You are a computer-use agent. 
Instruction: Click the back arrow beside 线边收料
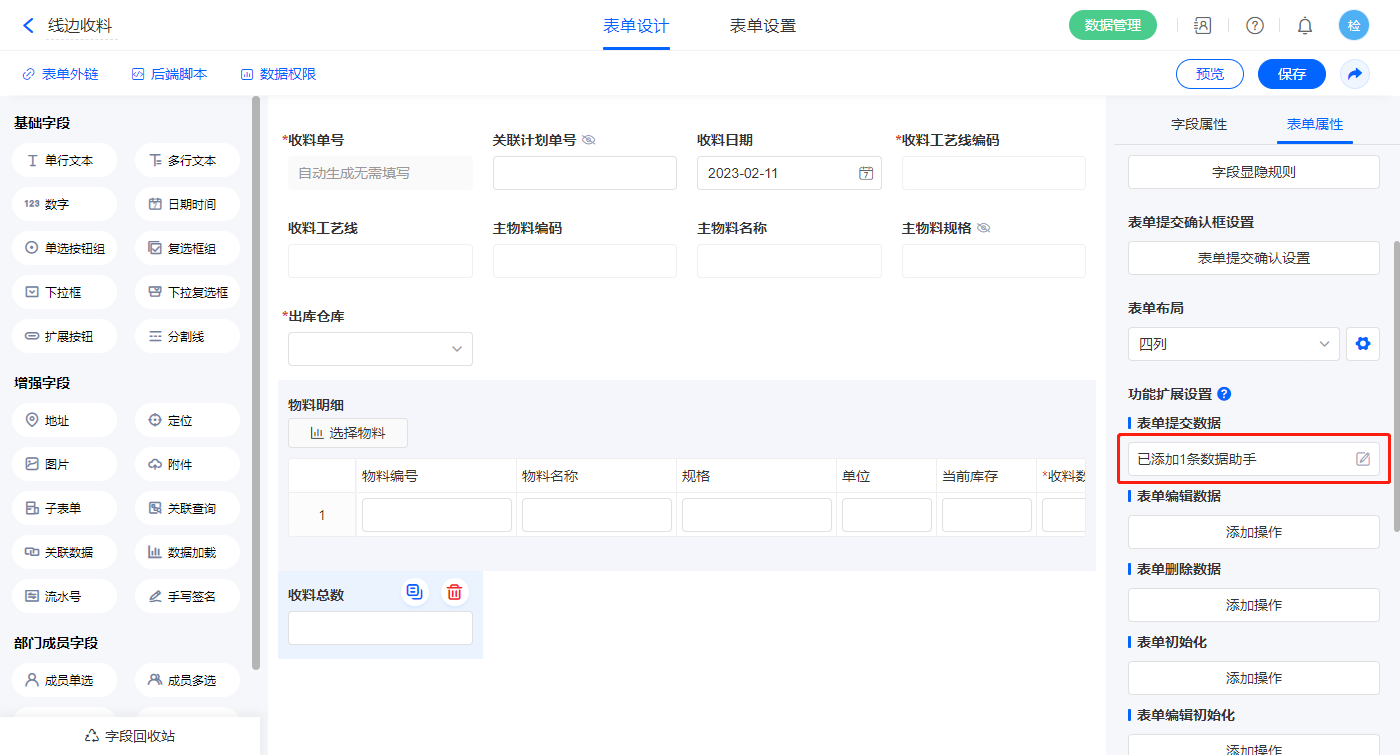pos(28,26)
